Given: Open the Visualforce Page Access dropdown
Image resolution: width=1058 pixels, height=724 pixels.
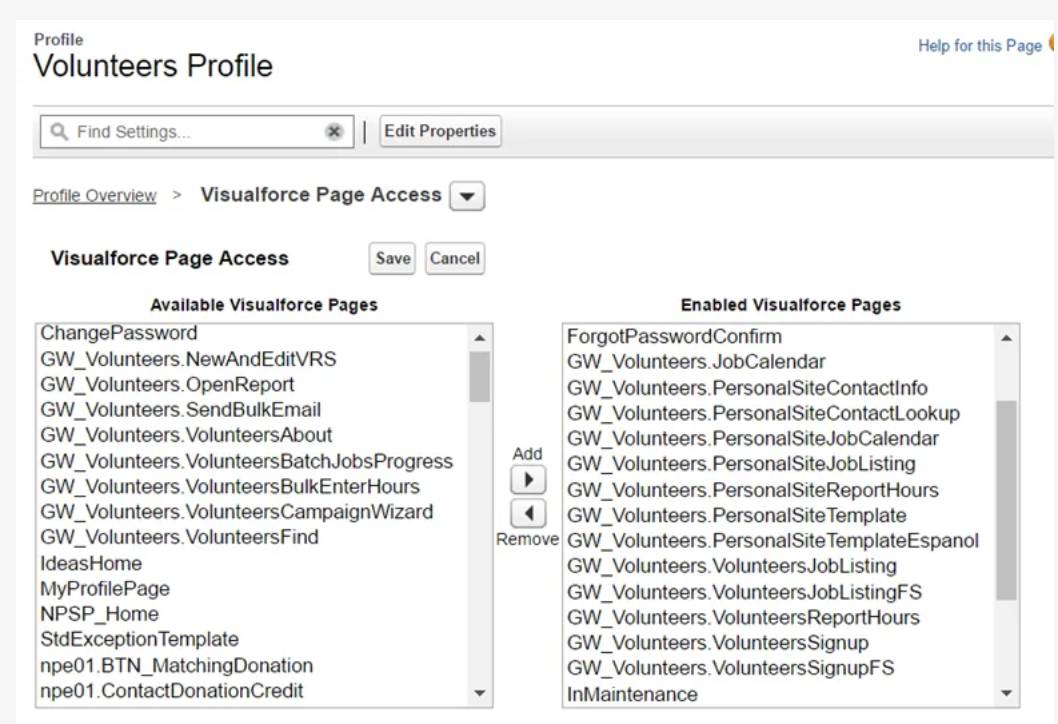Looking at the screenshot, I should tap(467, 196).
